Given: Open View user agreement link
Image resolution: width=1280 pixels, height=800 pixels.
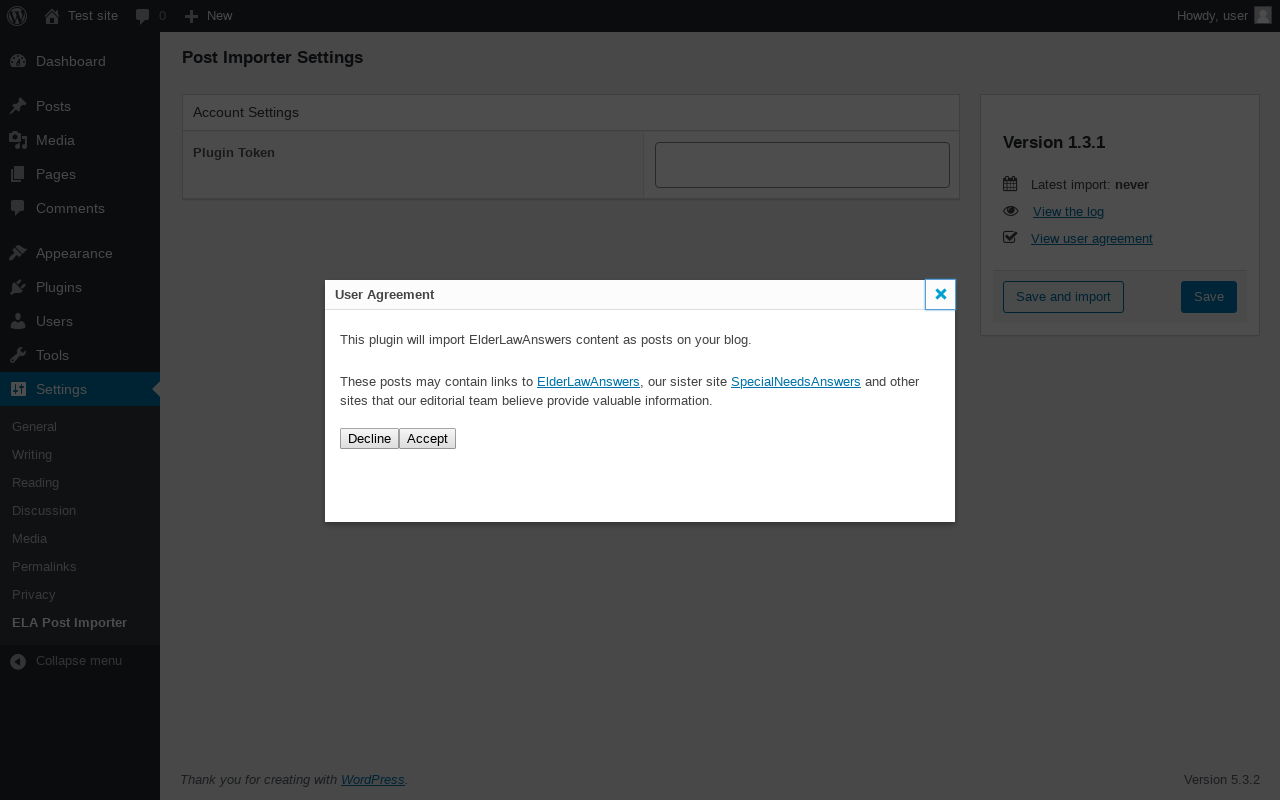Looking at the screenshot, I should (1092, 238).
